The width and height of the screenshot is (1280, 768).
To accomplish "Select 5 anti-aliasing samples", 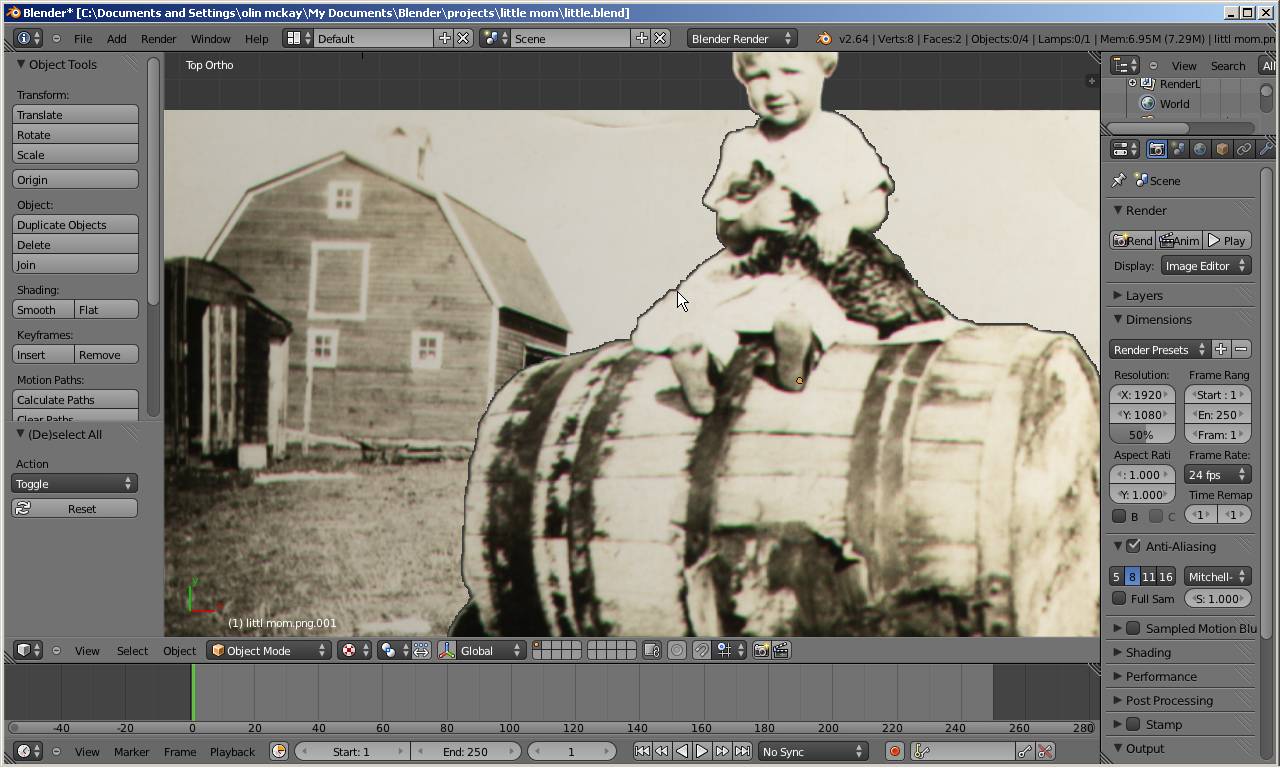I will [1116, 576].
